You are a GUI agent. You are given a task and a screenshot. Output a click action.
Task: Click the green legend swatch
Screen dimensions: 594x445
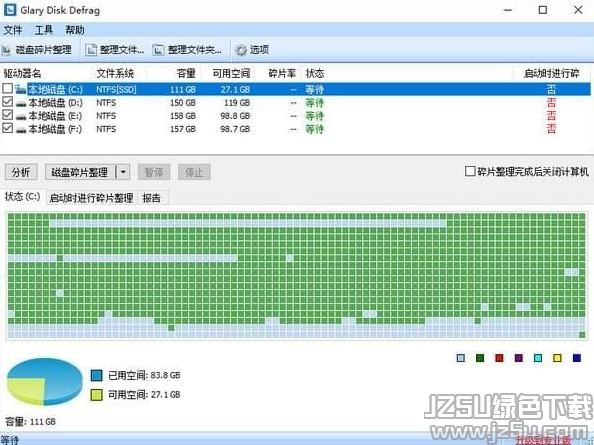480,358
